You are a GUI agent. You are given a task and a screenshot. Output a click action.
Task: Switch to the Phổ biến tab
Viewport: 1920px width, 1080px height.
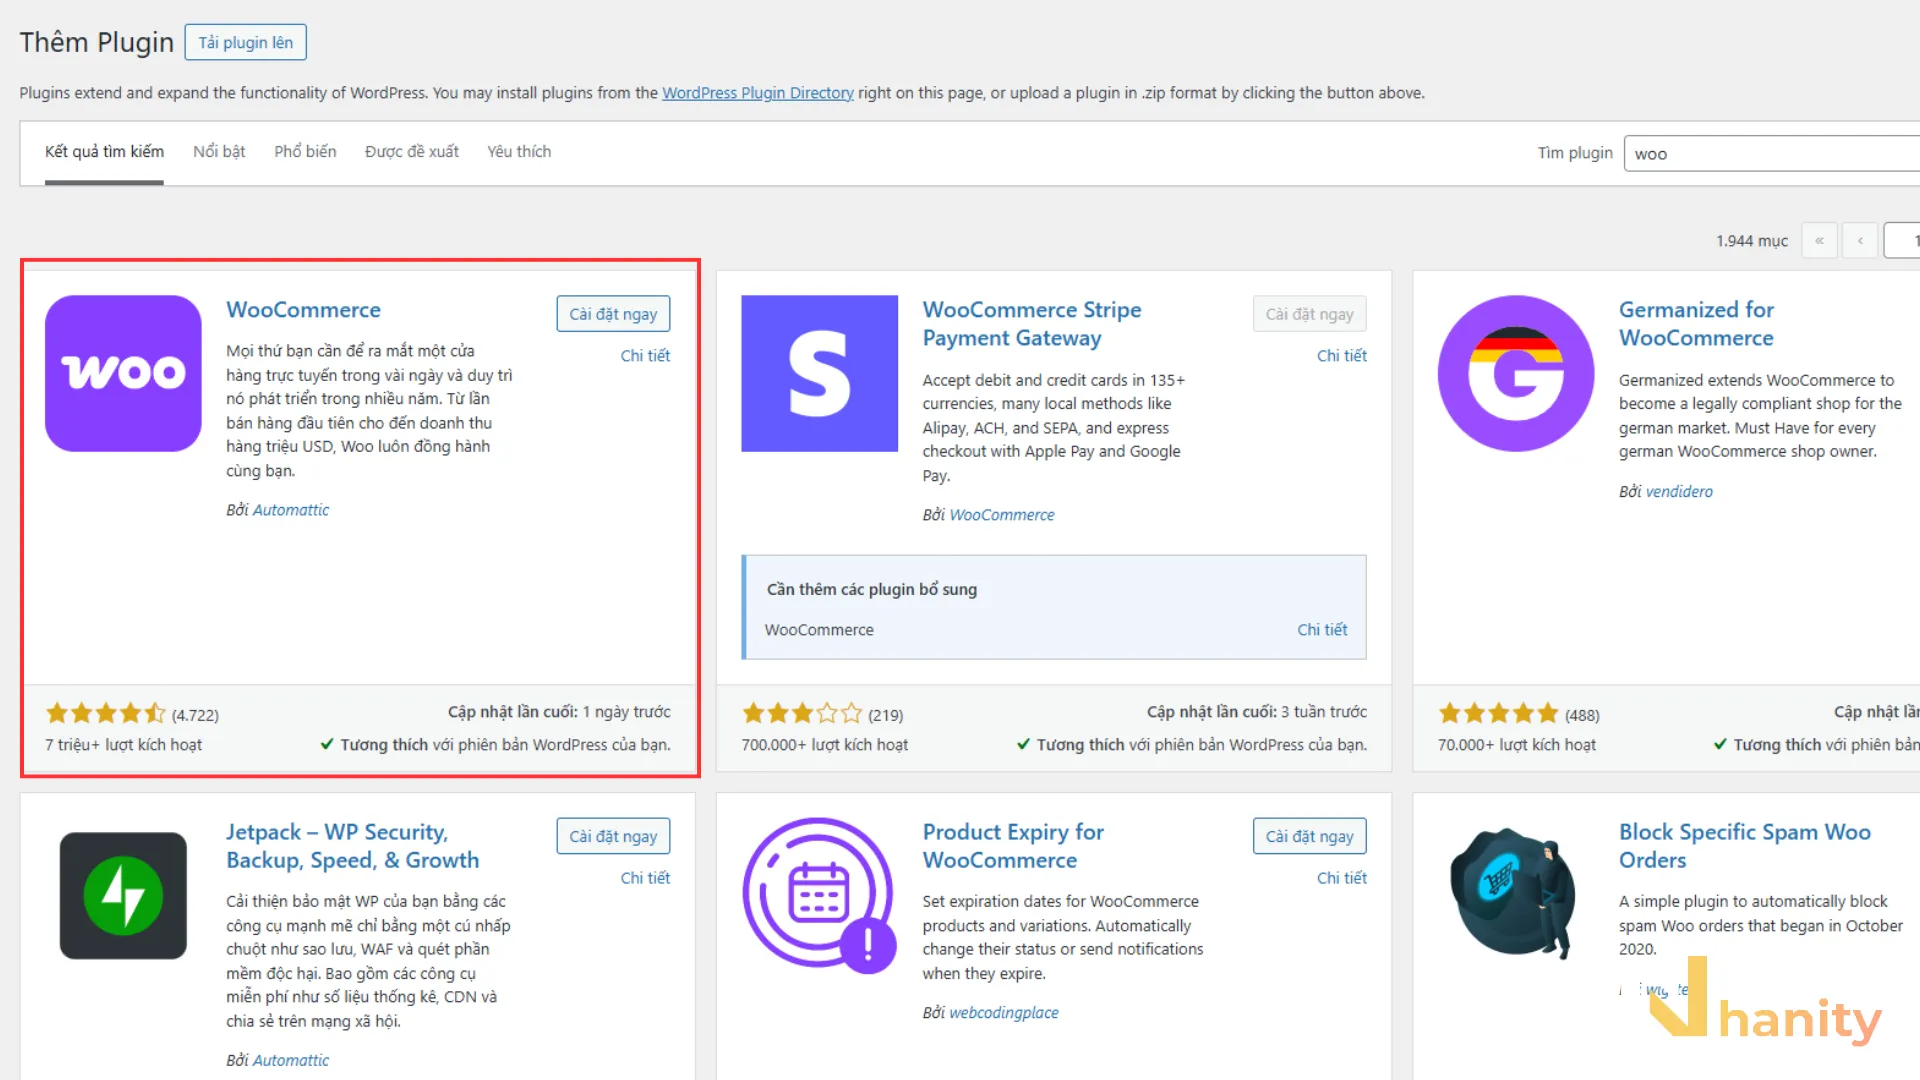[x=305, y=152]
